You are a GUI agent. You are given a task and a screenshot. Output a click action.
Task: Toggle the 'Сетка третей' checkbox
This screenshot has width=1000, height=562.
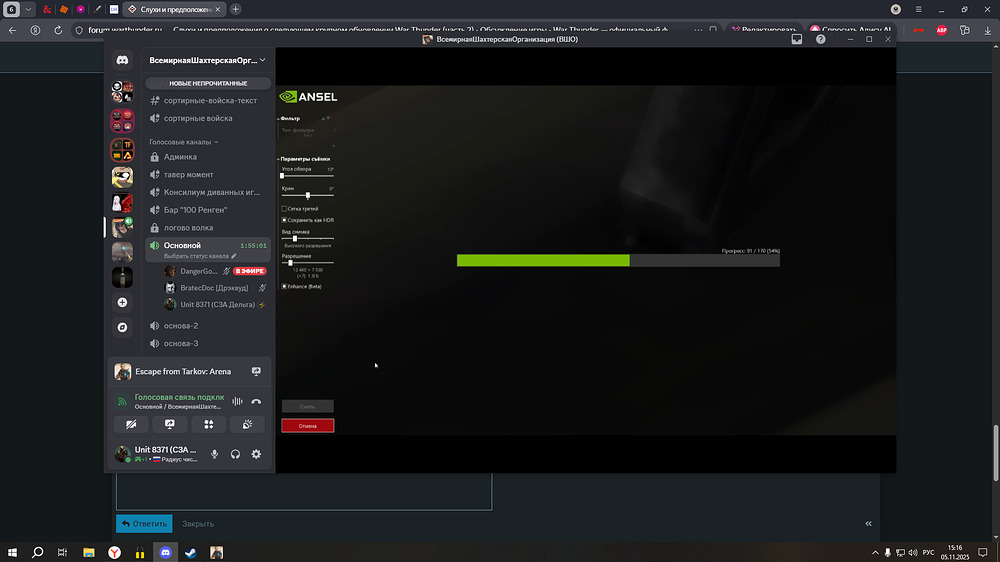(x=285, y=209)
